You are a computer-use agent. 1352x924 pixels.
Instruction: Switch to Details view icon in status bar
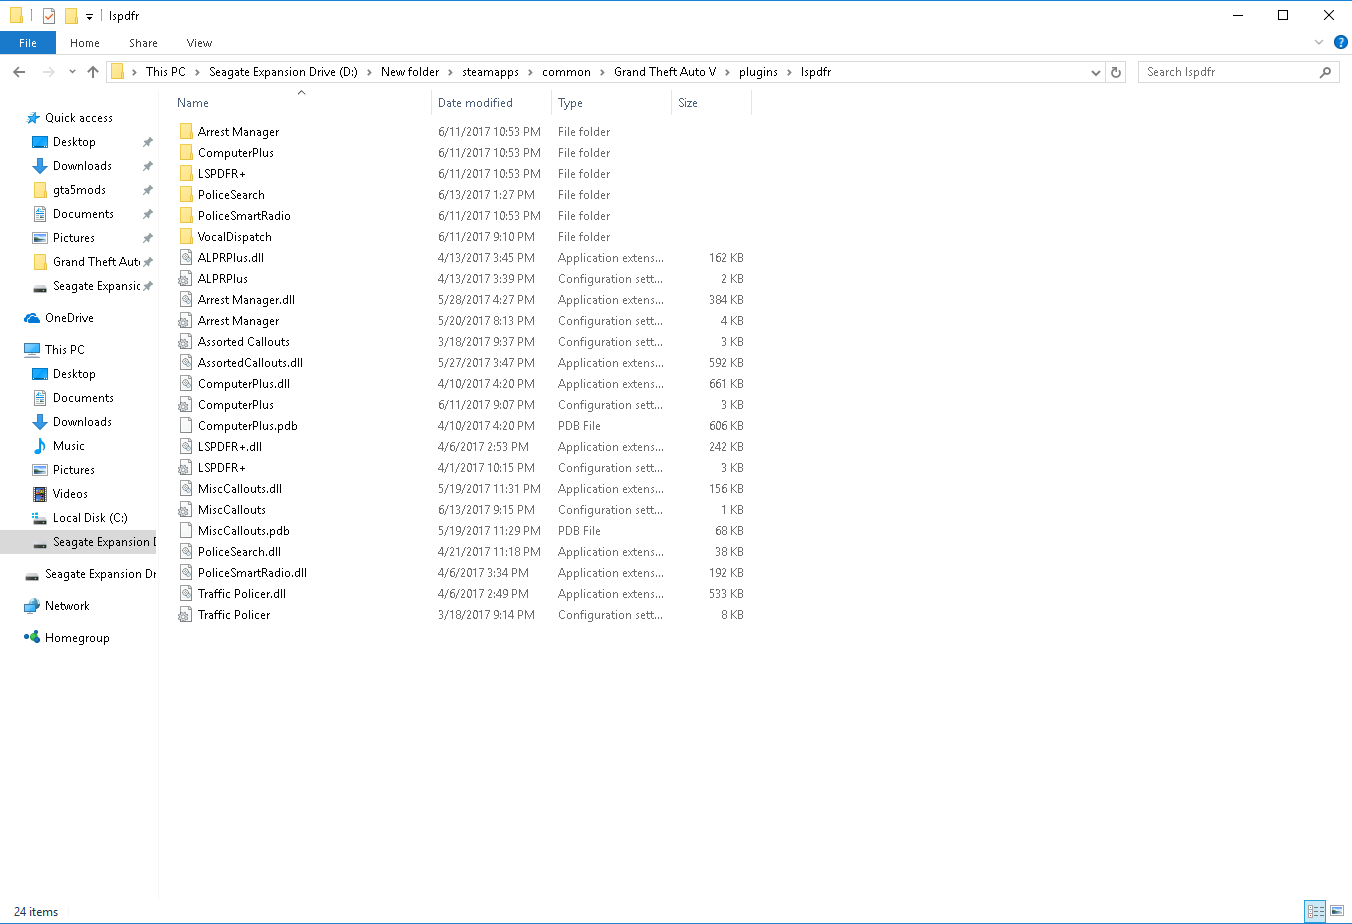1315,911
